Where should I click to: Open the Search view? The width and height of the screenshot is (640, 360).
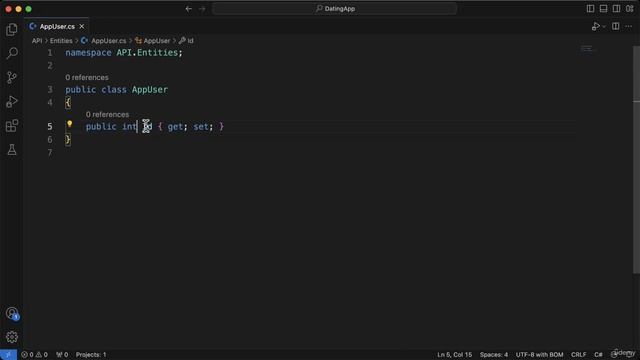[12, 53]
